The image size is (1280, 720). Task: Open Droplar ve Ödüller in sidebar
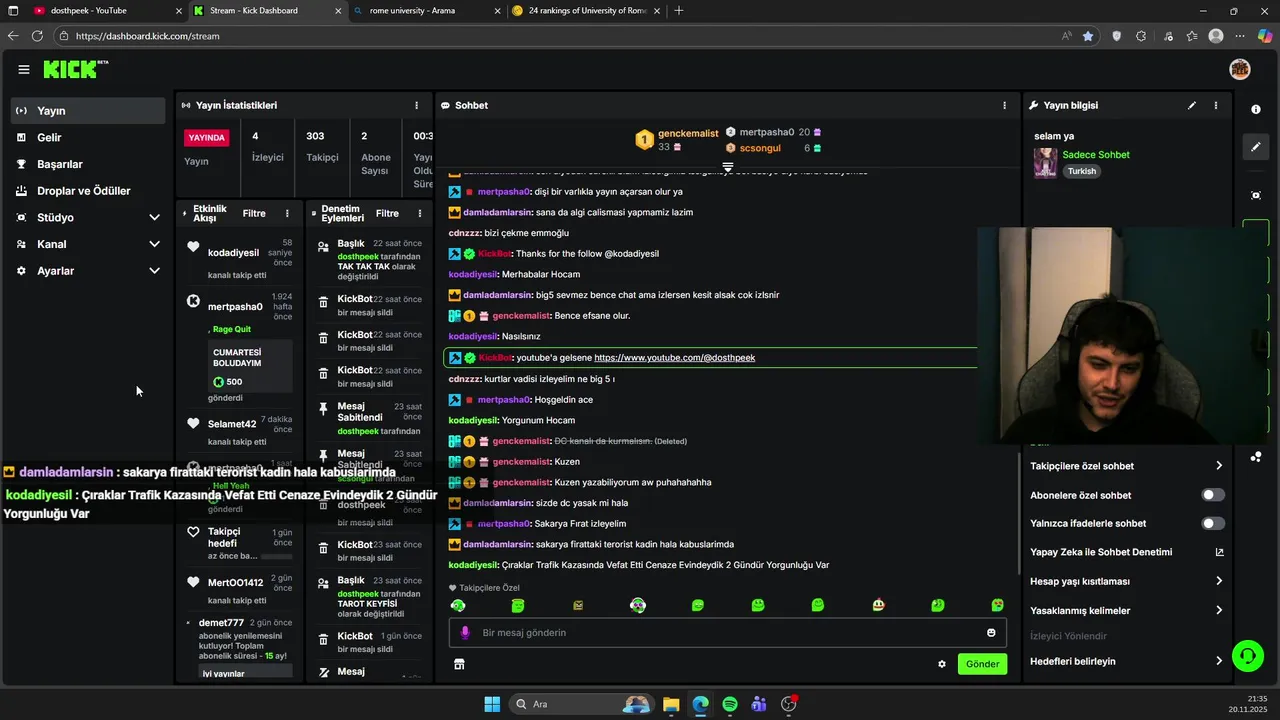88,191
